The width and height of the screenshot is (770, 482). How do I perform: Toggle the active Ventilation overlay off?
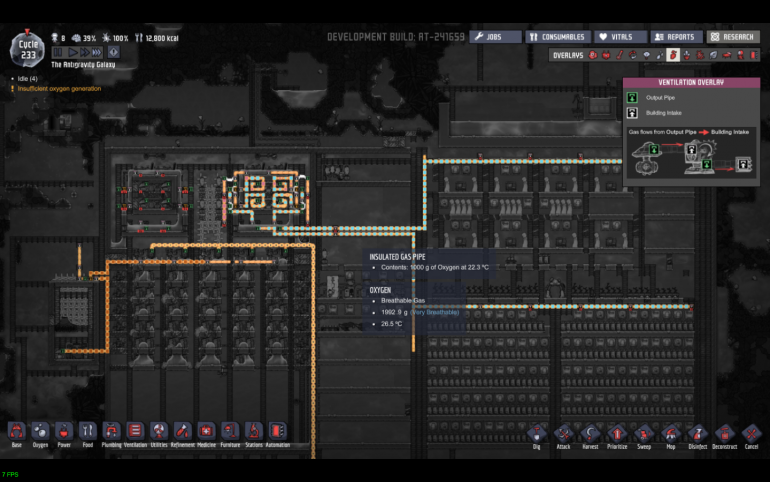tap(673, 55)
